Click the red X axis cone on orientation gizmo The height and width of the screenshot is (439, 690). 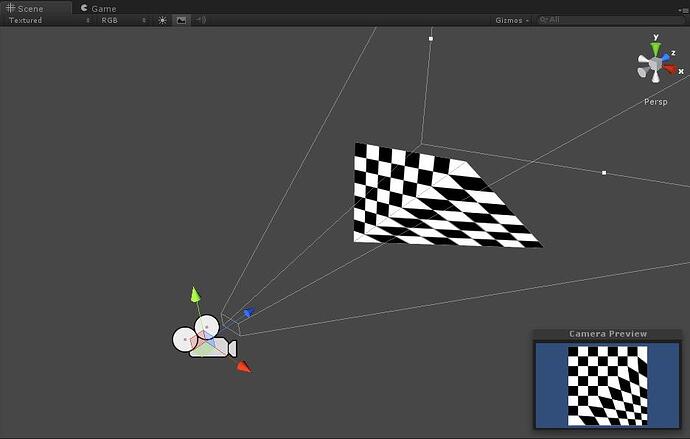670,69
